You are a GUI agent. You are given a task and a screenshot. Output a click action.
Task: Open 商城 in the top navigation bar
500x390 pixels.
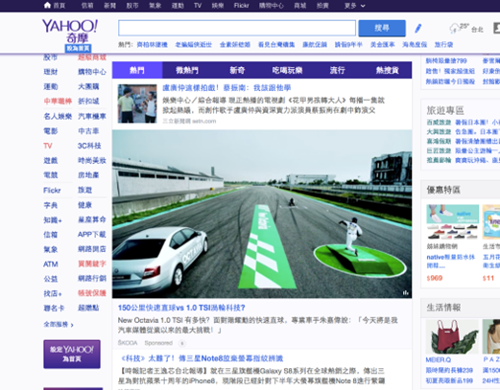(300, 6)
